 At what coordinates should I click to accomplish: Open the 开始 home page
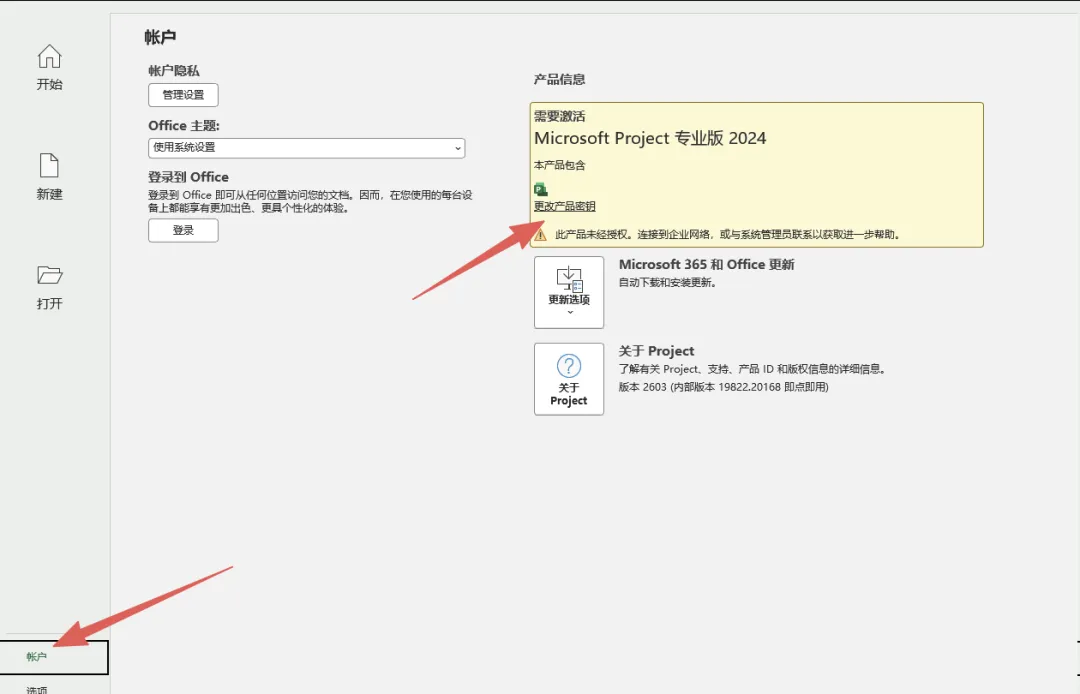pos(49,67)
